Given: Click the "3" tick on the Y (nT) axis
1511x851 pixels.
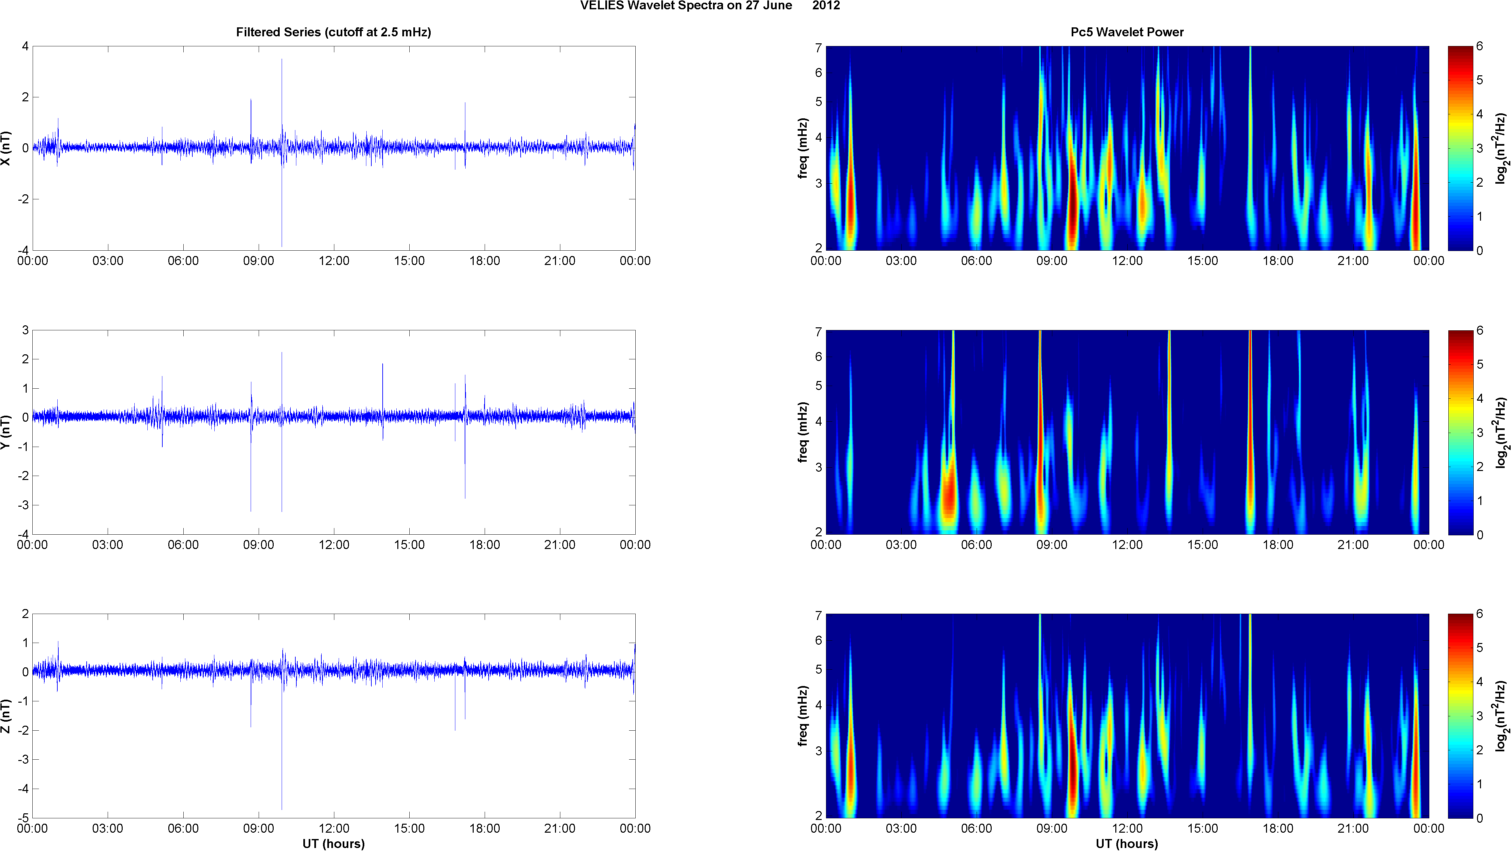Looking at the screenshot, I should 26,330.
